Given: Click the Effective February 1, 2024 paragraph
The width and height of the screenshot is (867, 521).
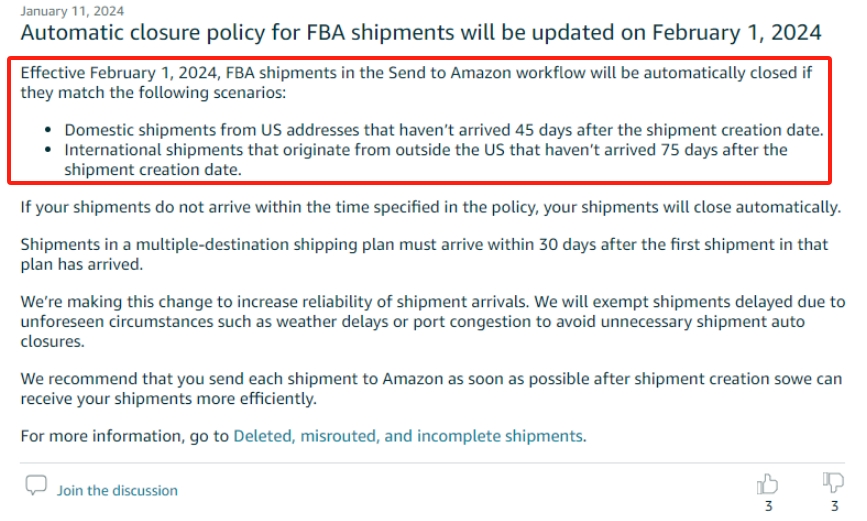Looking at the screenshot, I should (416, 82).
